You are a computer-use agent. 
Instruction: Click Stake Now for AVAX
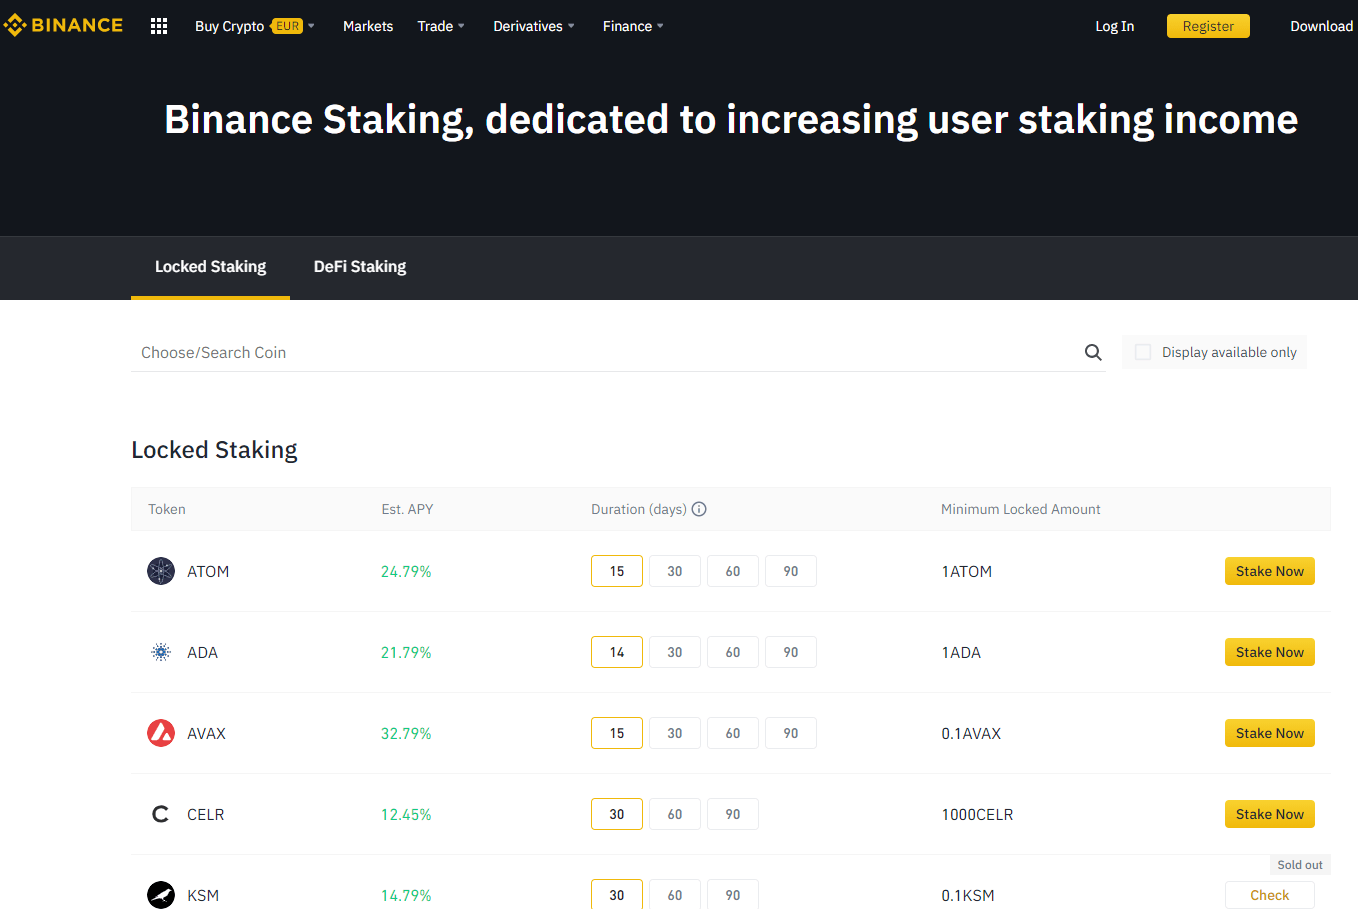[1270, 733]
